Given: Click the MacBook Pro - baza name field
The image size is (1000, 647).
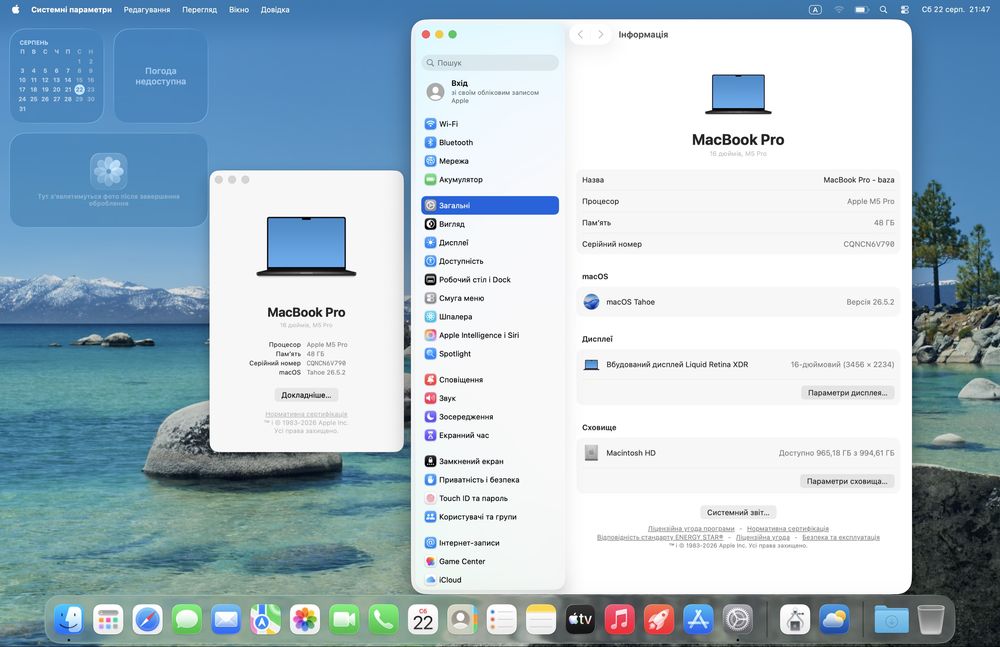Looking at the screenshot, I should [738, 180].
